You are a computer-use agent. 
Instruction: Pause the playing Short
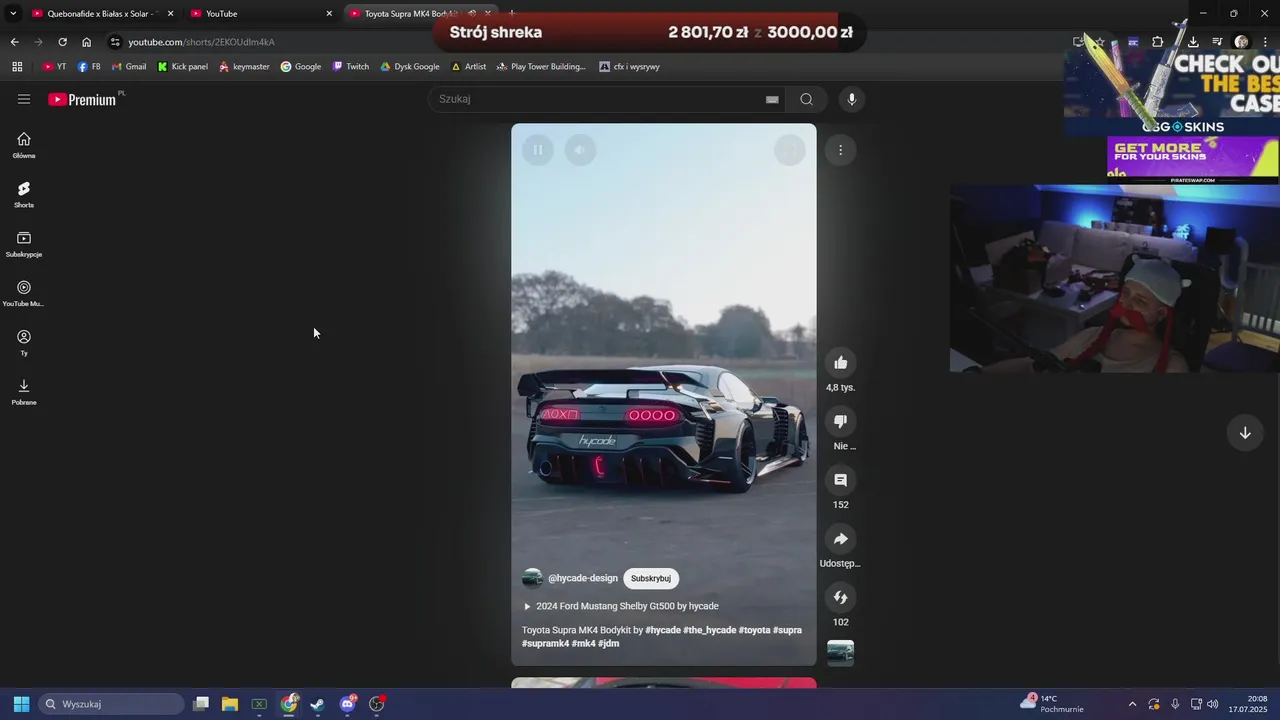(537, 150)
